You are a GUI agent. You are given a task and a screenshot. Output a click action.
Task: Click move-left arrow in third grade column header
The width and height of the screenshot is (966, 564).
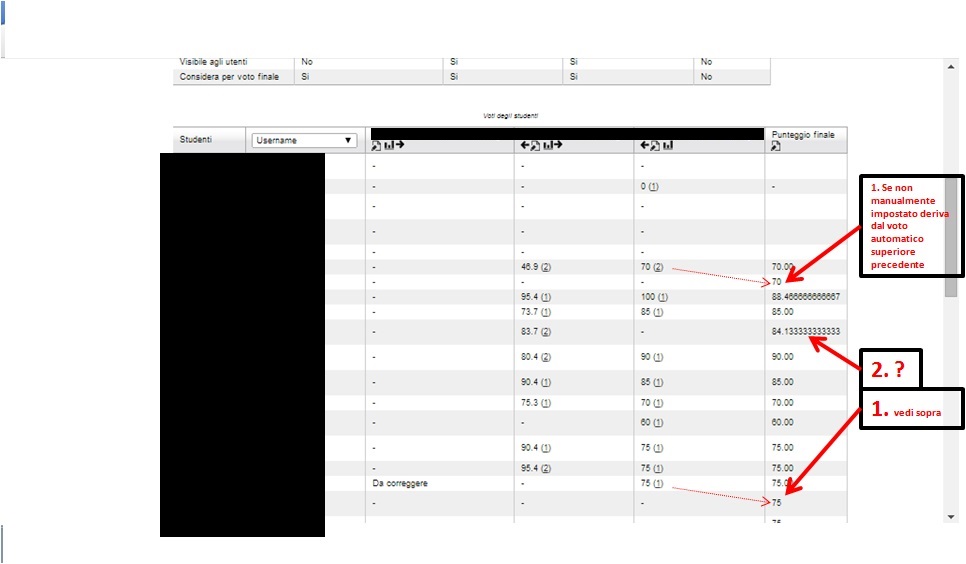click(x=645, y=146)
